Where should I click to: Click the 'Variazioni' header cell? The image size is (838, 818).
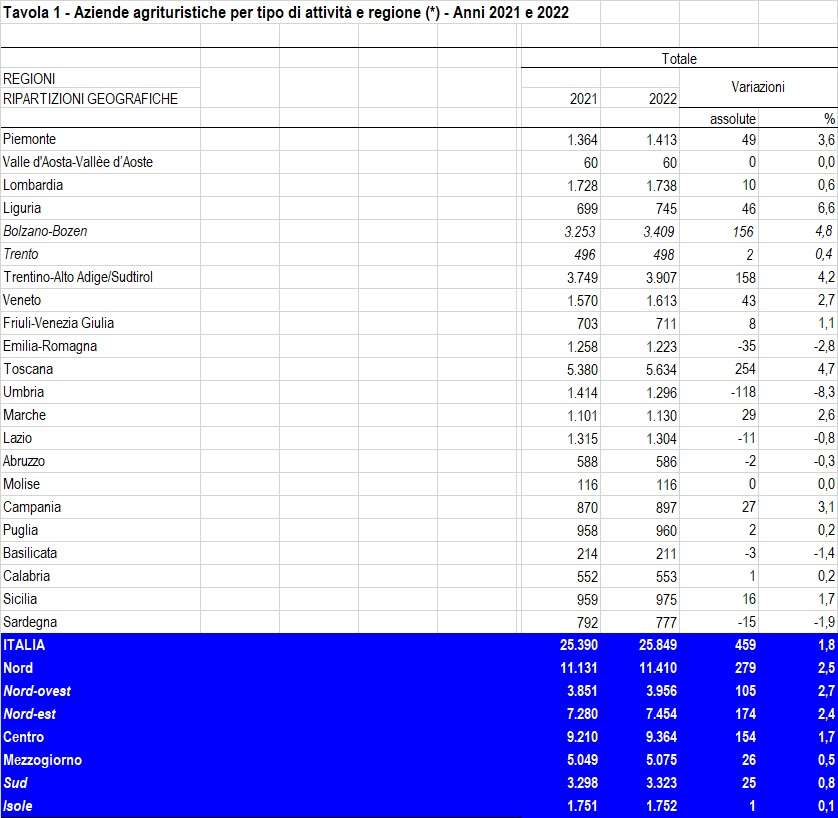(757, 88)
